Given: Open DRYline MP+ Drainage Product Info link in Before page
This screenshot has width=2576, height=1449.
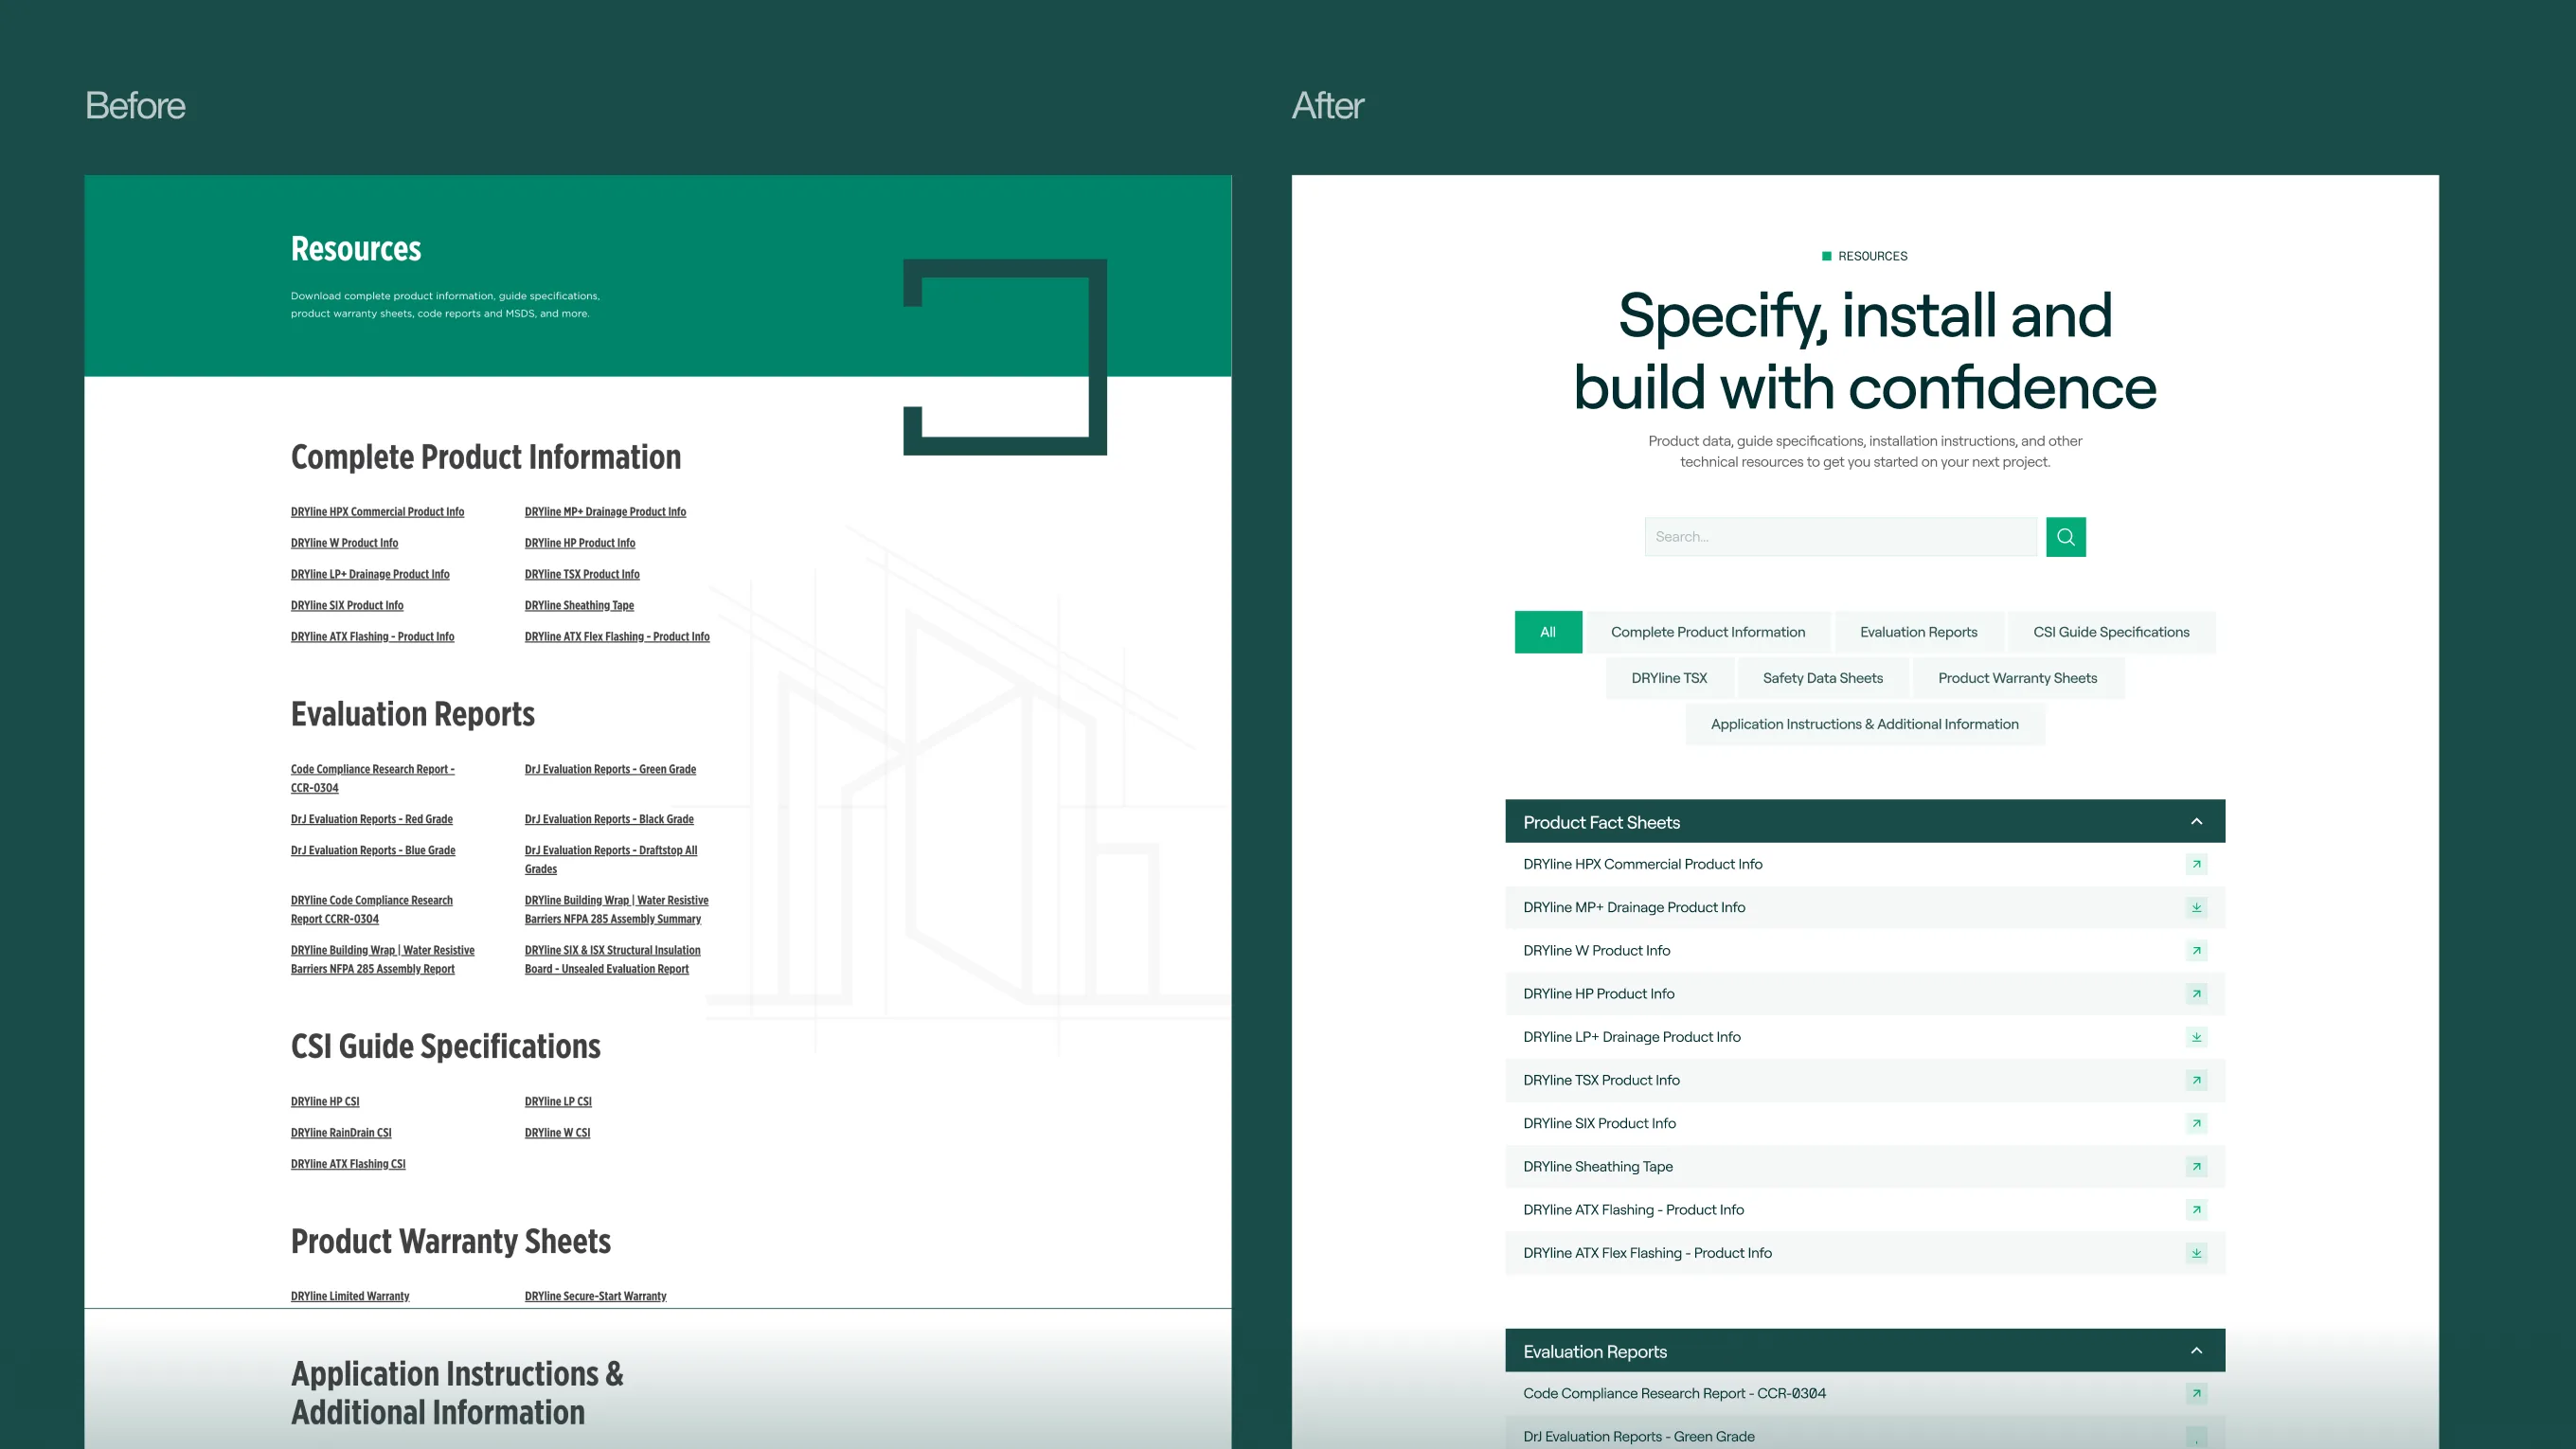Looking at the screenshot, I should click(x=605, y=512).
